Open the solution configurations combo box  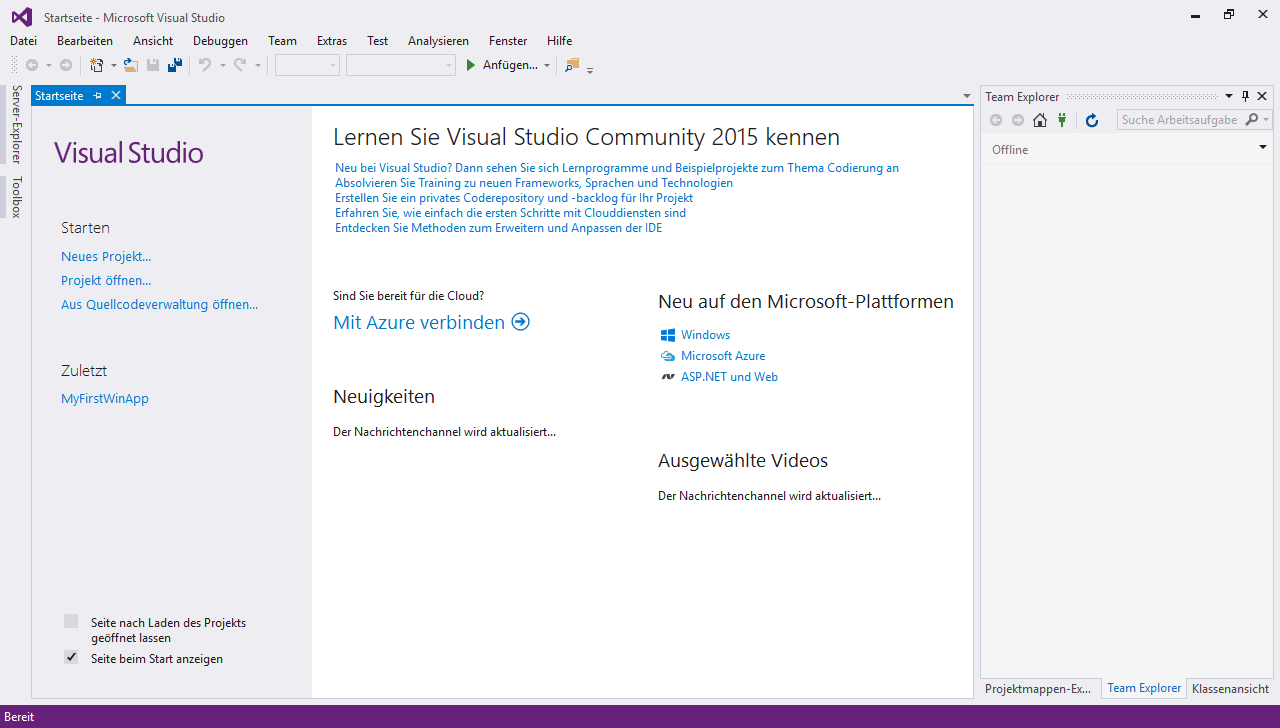coord(307,65)
